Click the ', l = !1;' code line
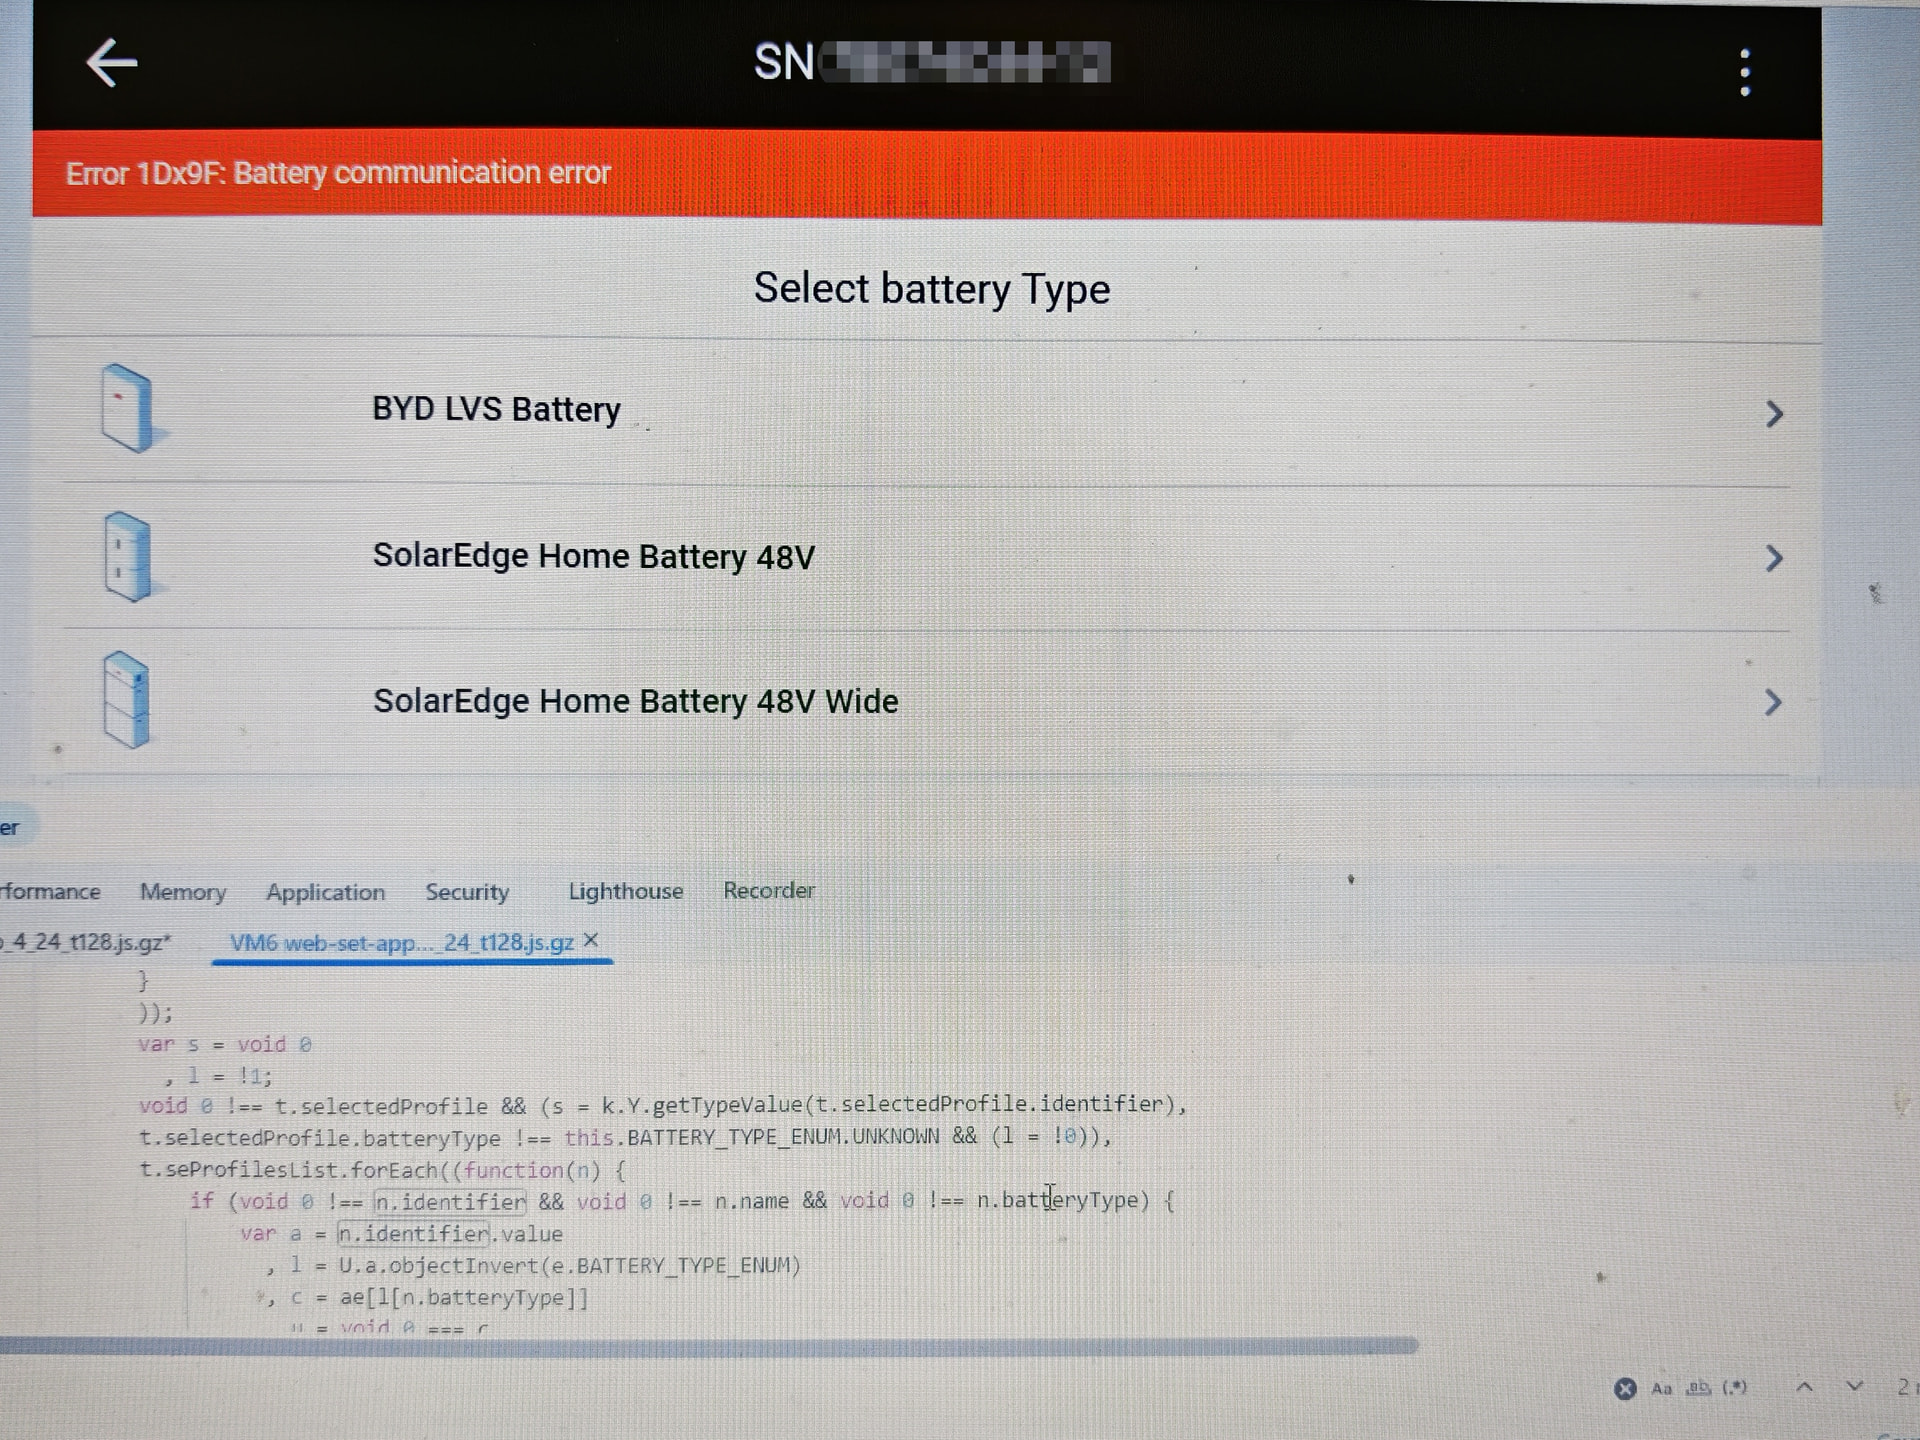 (x=219, y=1076)
